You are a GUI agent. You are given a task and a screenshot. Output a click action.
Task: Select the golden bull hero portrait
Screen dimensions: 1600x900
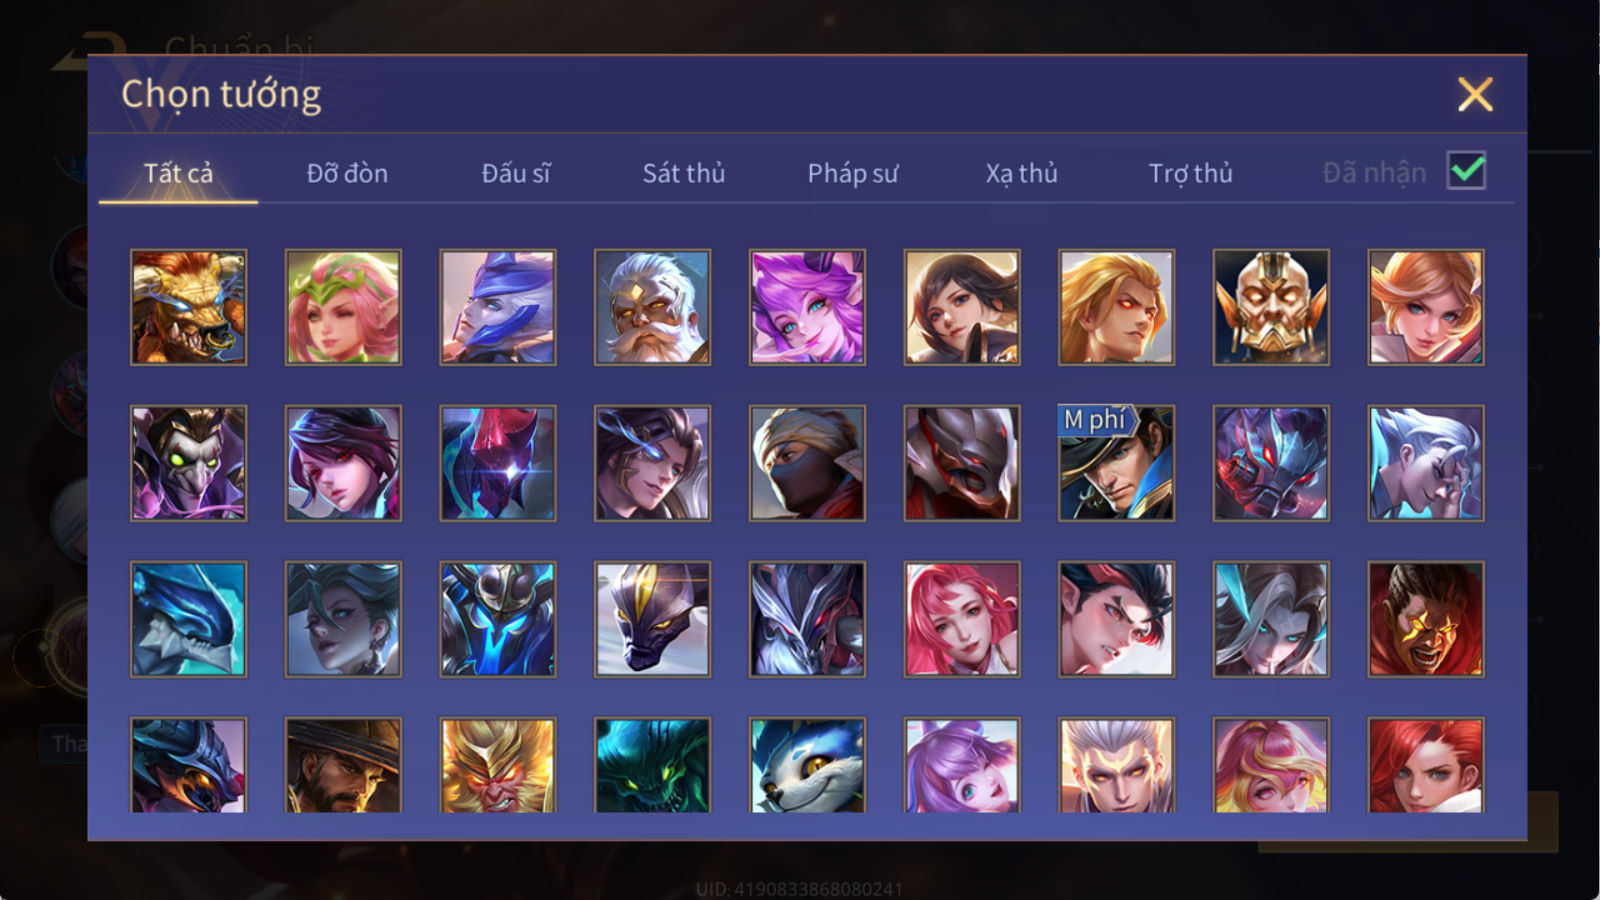point(188,307)
